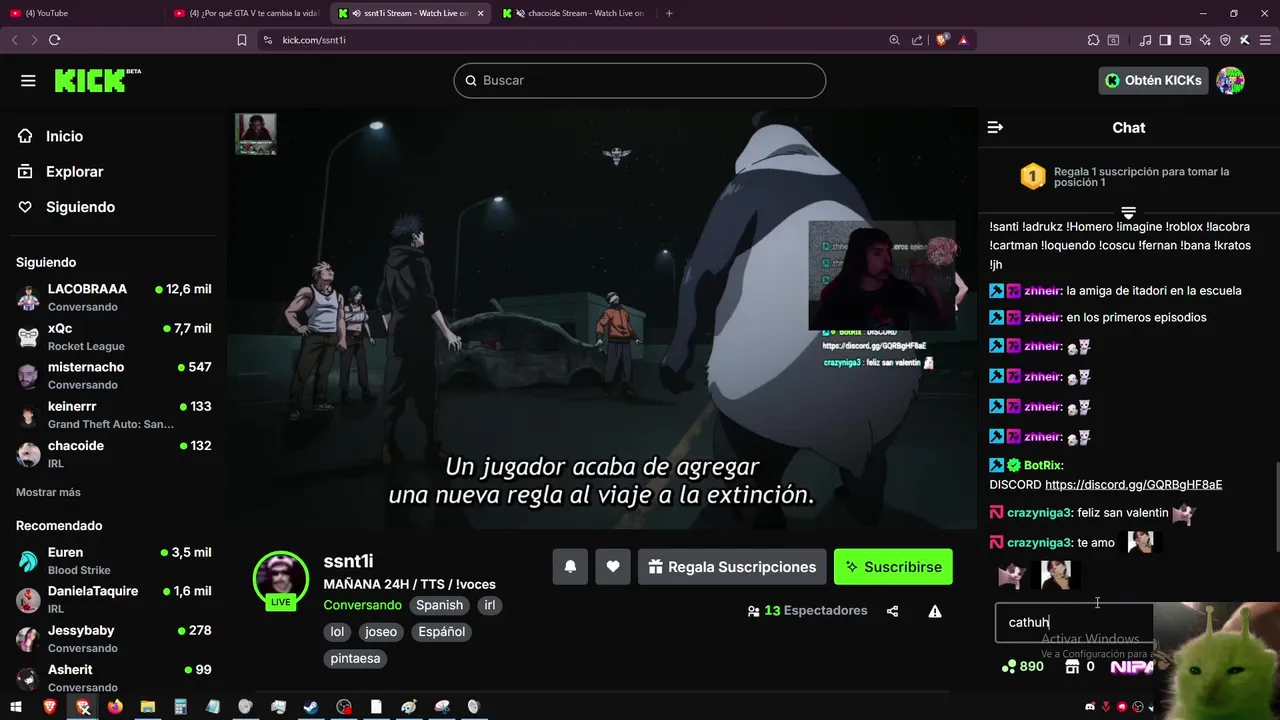This screenshot has height=720, width=1280.
Task: Click Regala Suscripciones button
Action: [732, 567]
